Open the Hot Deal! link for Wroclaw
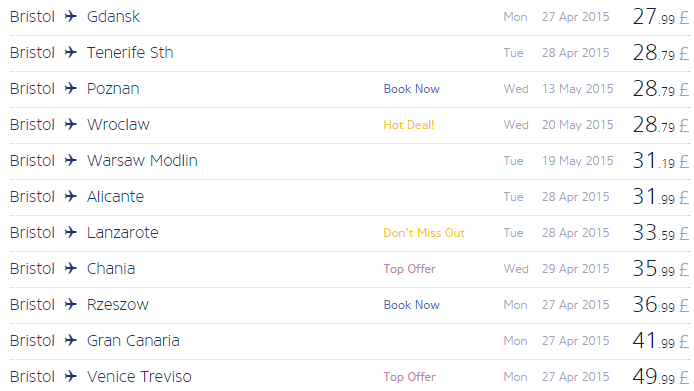Screen dimensions: 694x391 [x=409, y=125]
